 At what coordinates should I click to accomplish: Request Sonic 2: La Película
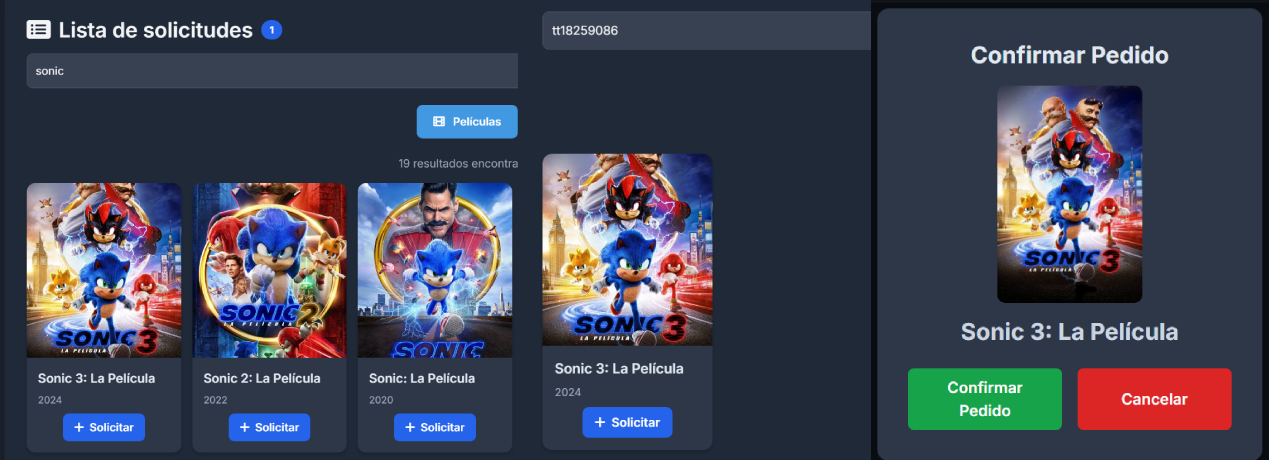click(x=269, y=427)
